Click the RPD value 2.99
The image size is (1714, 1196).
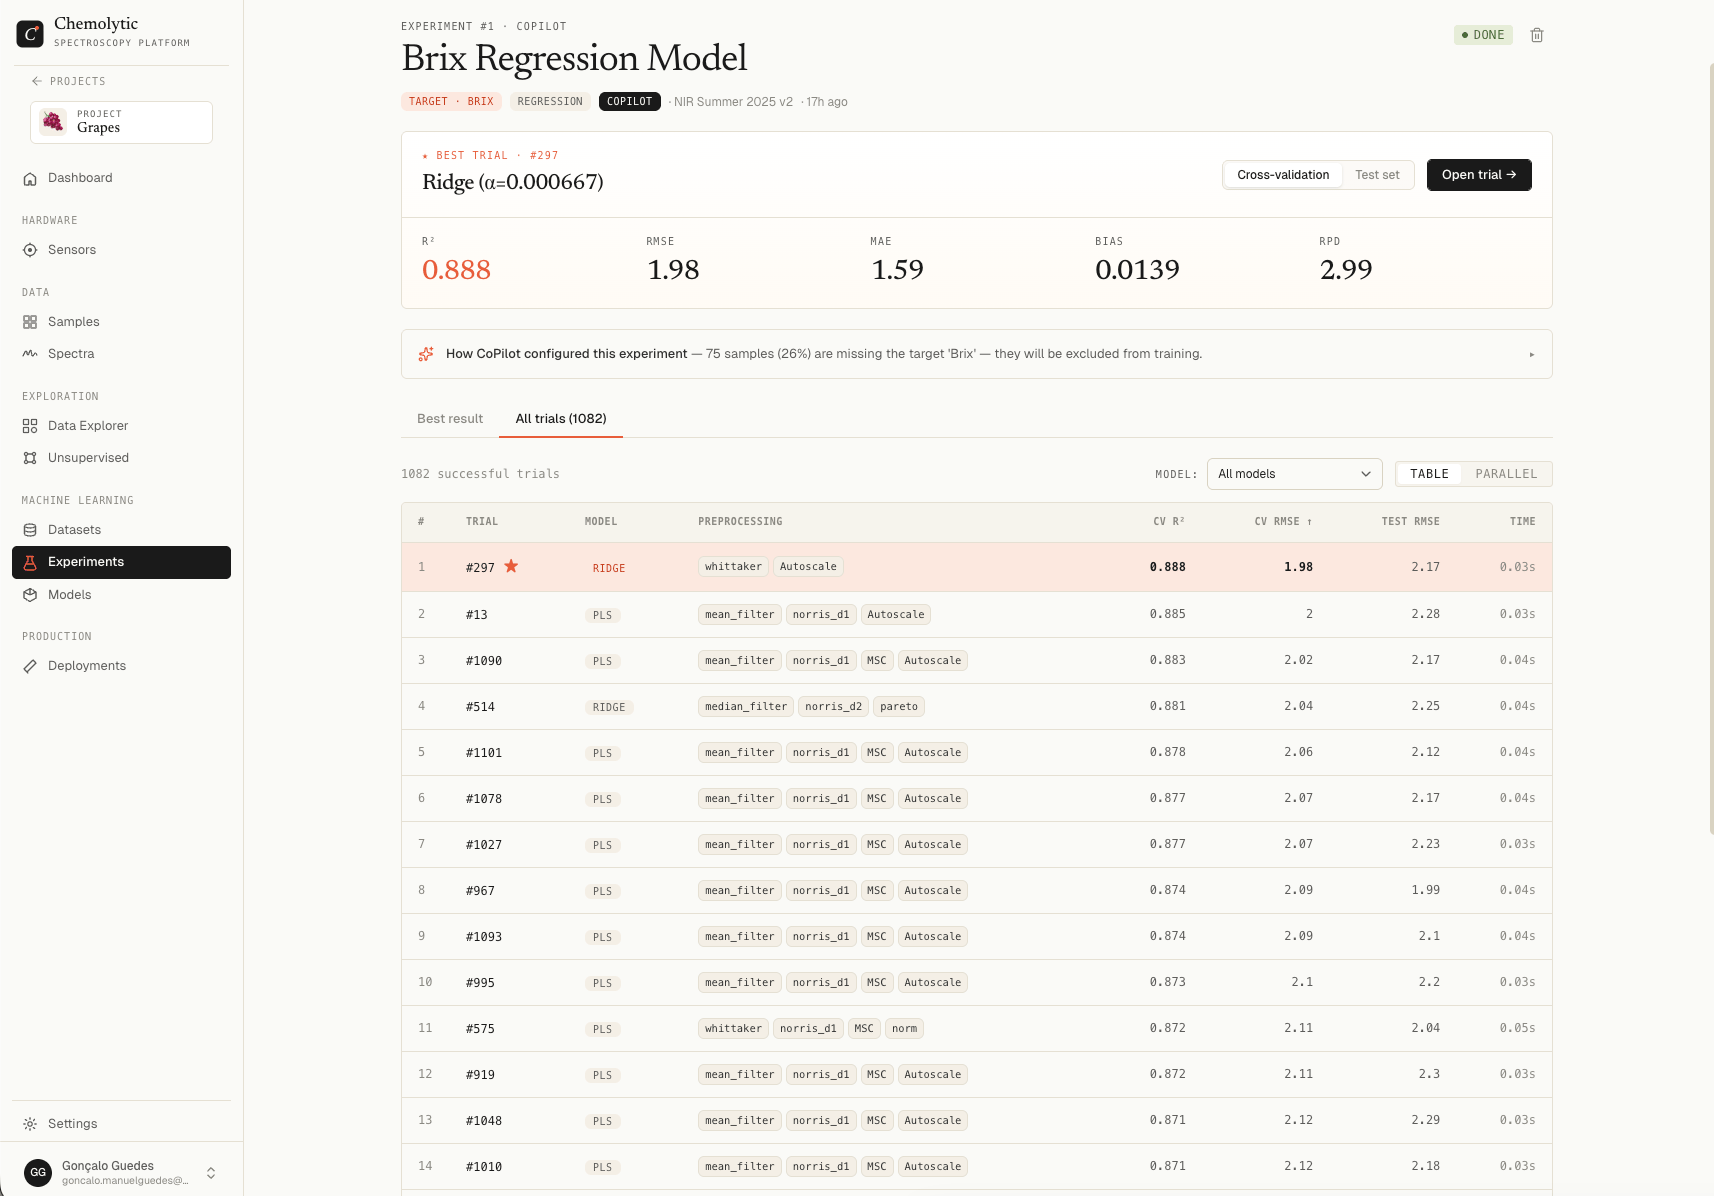click(x=1346, y=270)
